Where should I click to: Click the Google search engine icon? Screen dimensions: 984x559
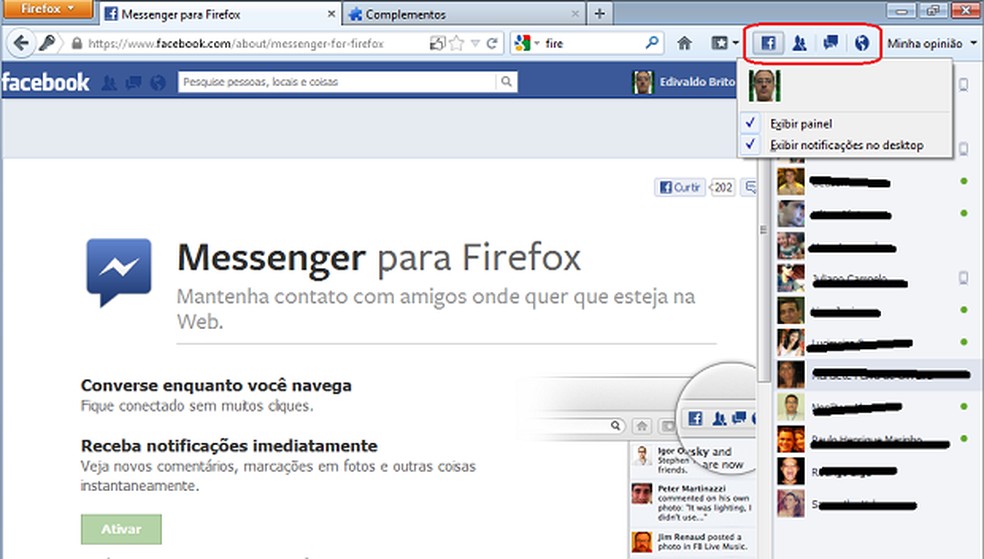(x=522, y=43)
